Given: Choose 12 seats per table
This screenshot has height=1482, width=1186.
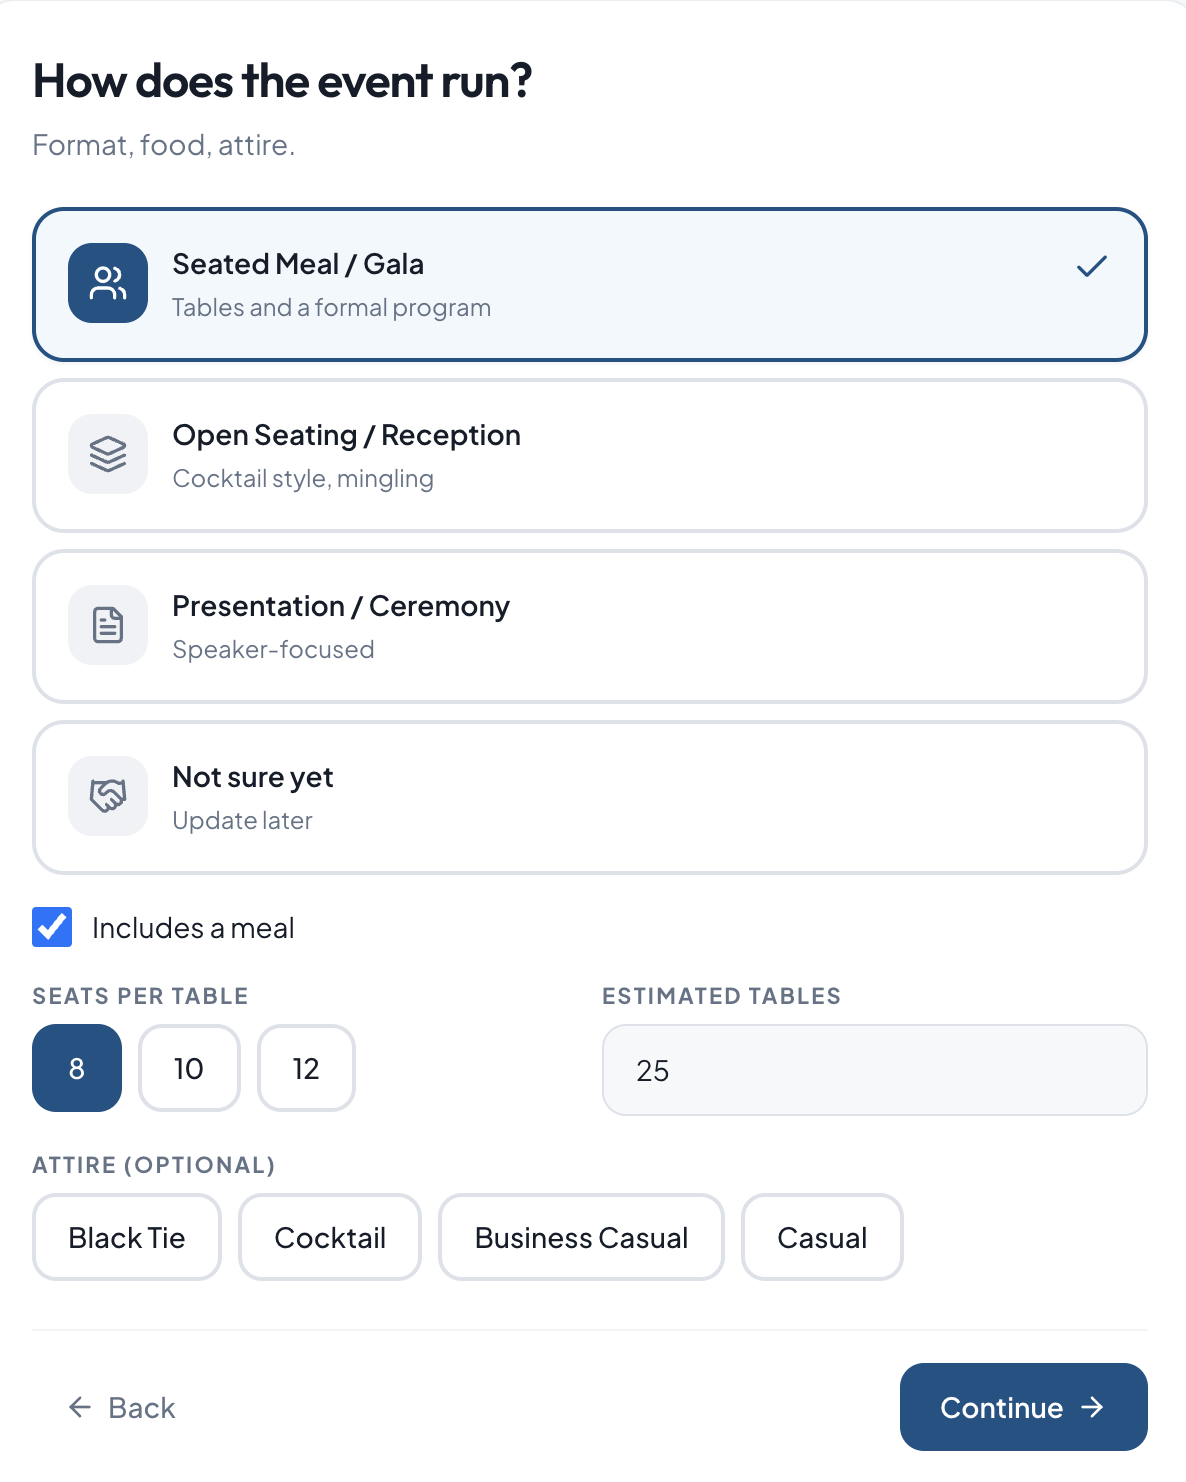Looking at the screenshot, I should coord(306,1068).
